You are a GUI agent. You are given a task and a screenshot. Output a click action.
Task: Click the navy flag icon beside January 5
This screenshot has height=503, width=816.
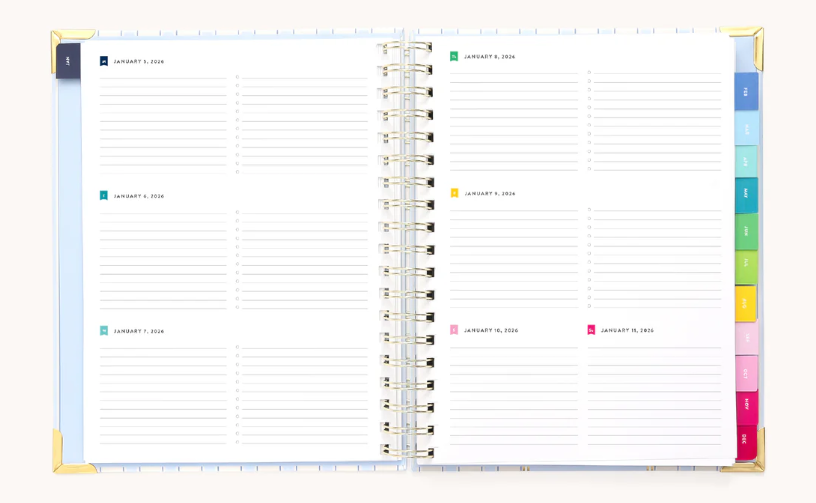click(x=104, y=61)
